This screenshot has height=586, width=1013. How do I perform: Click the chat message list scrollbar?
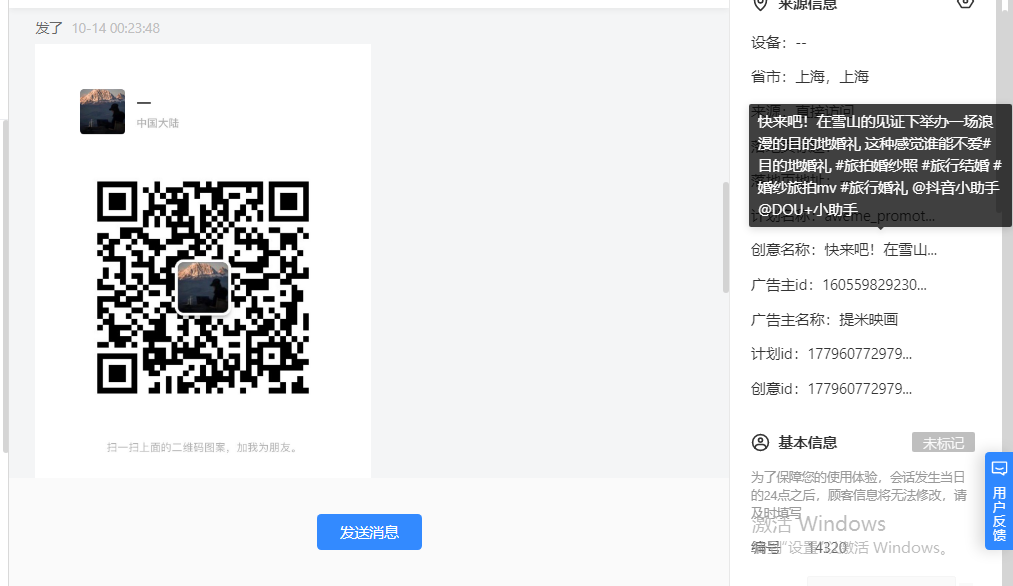click(x=726, y=237)
